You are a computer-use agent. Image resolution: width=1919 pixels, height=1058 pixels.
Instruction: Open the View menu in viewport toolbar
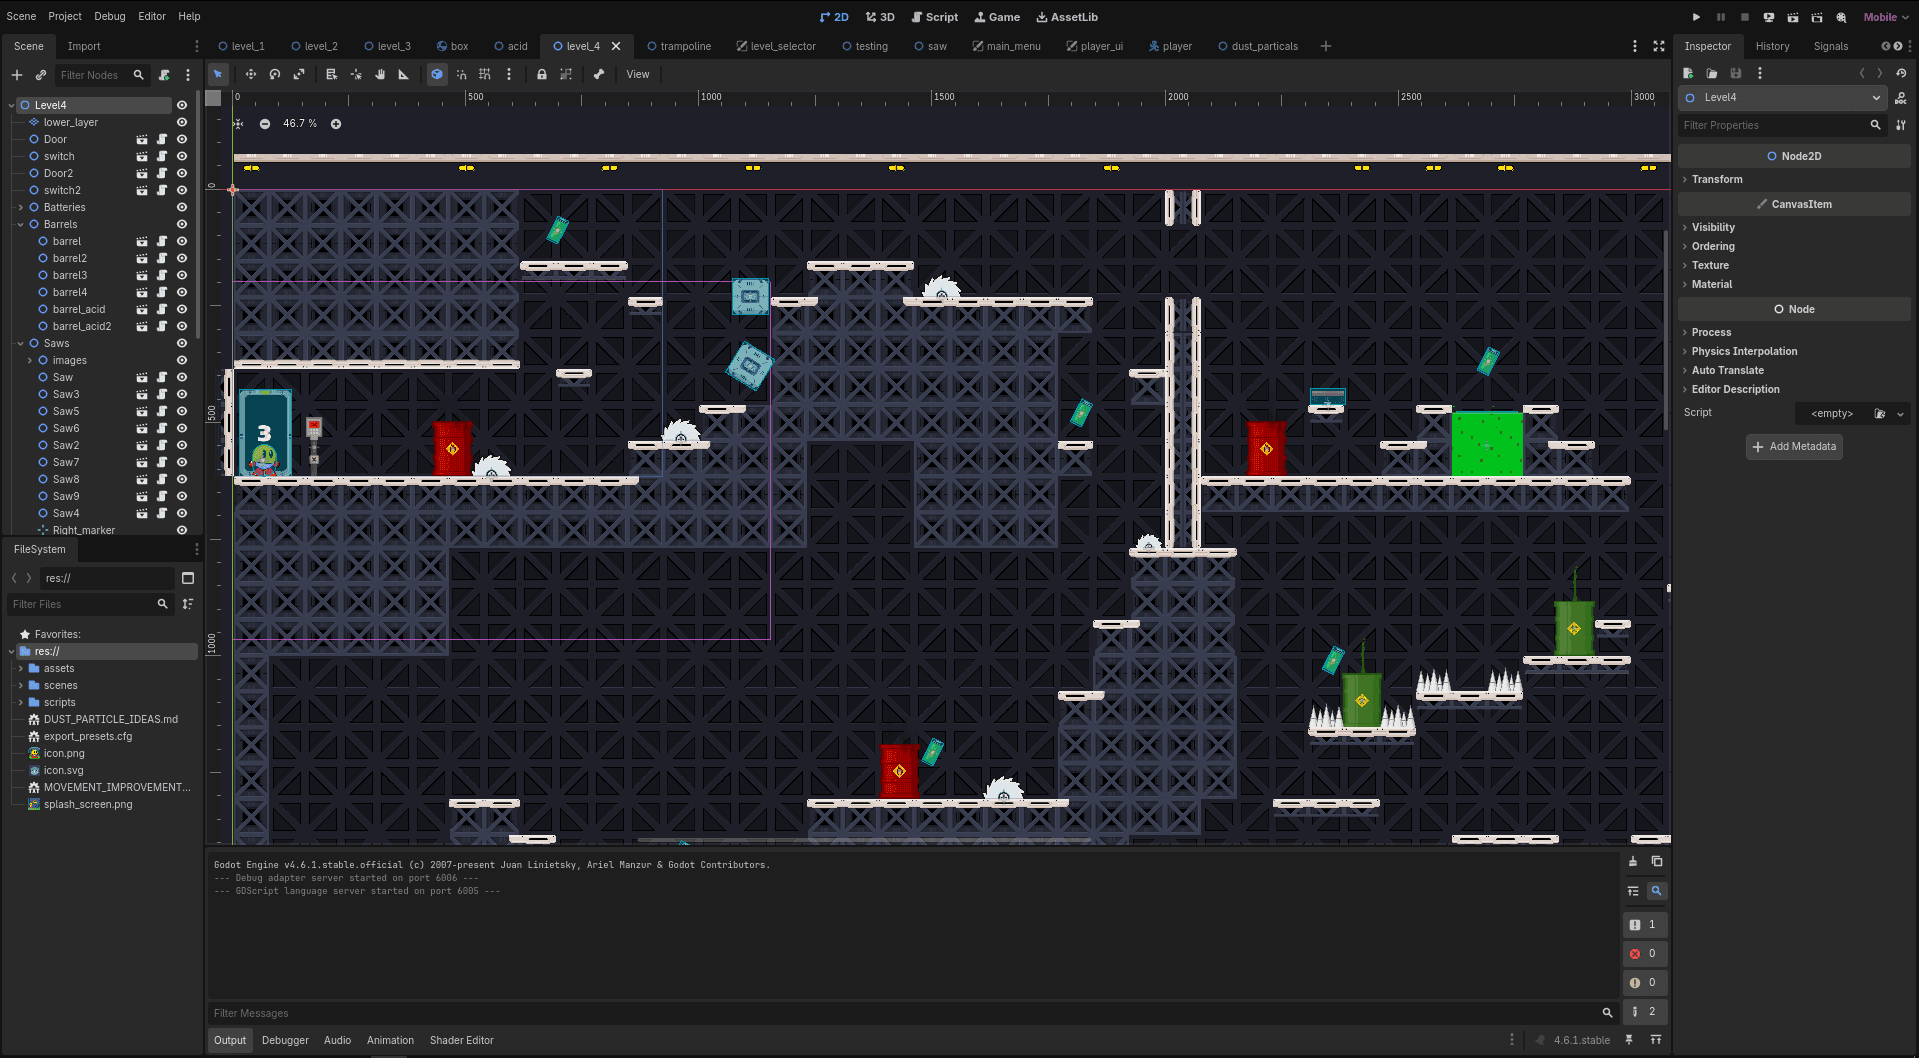coord(638,74)
